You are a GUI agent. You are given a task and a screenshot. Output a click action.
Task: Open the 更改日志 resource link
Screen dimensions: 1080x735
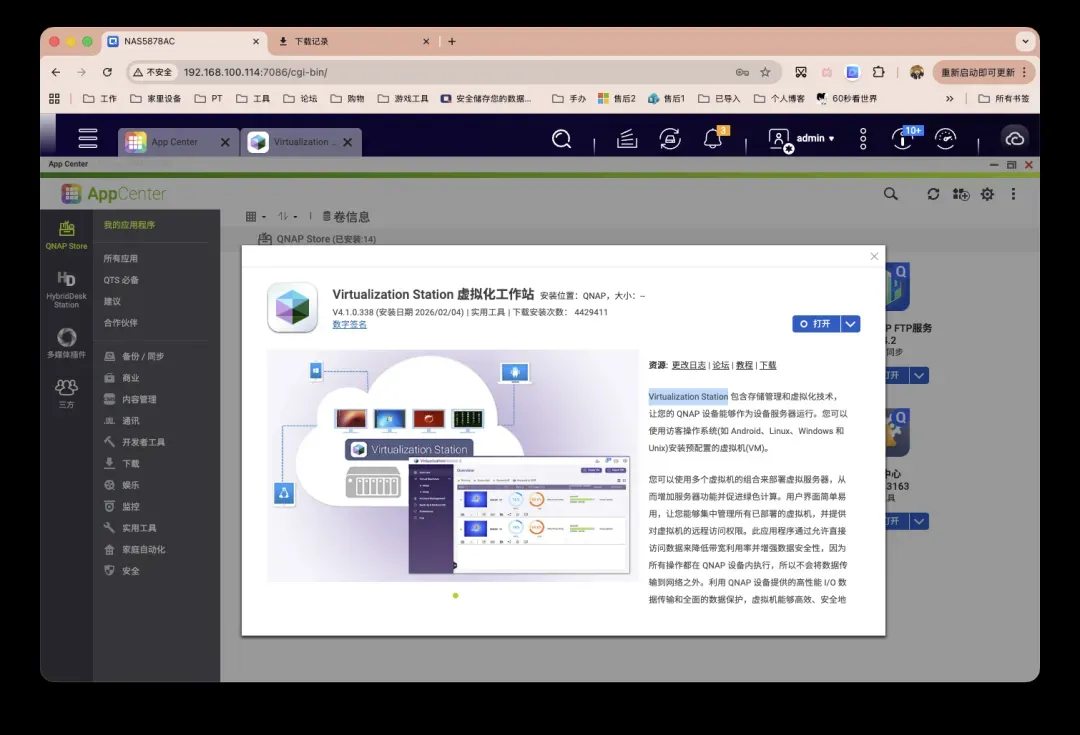[688, 365]
